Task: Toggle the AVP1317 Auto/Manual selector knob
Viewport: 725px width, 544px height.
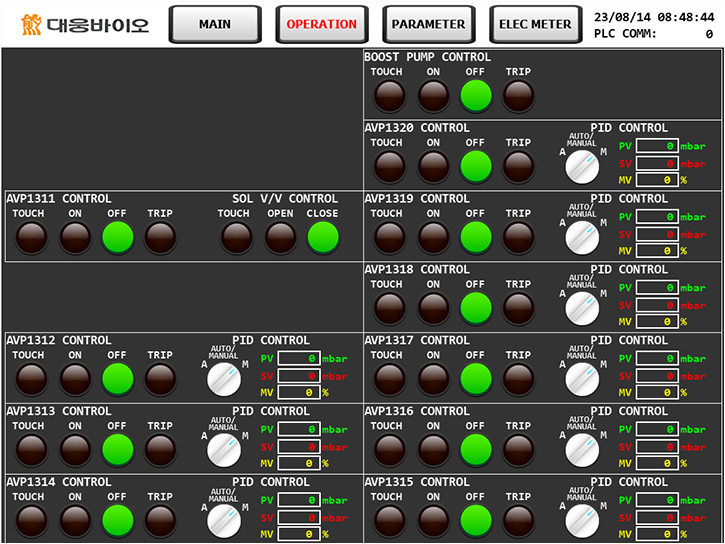Action: point(582,379)
